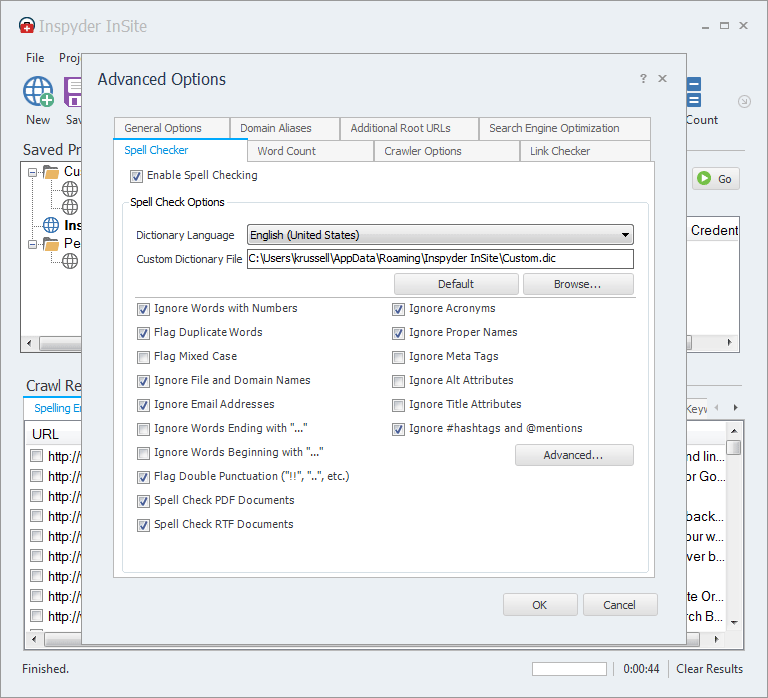Uncheck Ignore Proper Names

pos(398,333)
